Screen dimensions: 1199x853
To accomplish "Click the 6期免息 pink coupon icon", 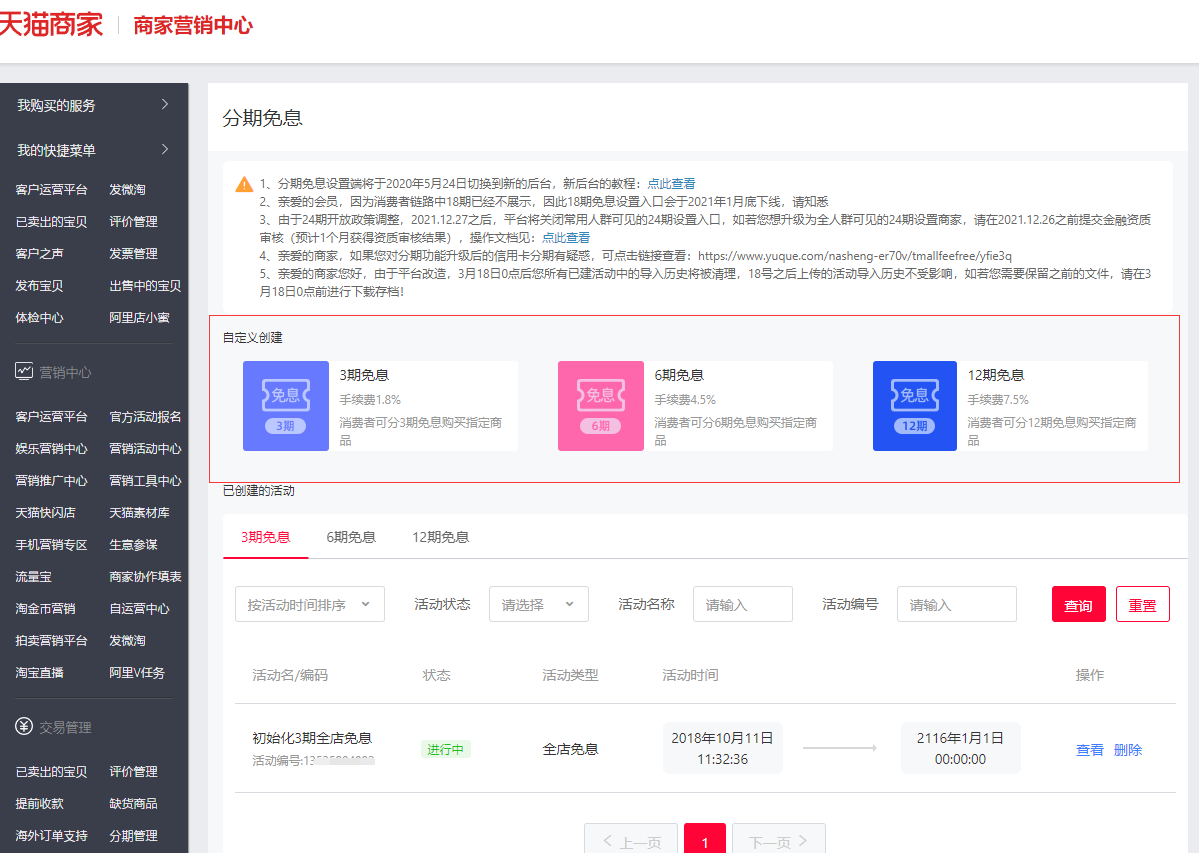I will coord(601,406).
